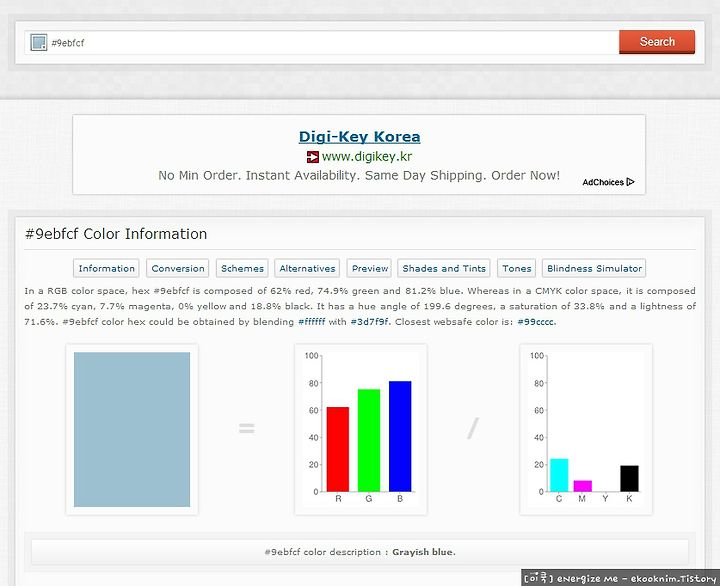Select the Alternatives tab
Image resolution: width=720 pixels, height=586 pixels.
tap(307, 268)
